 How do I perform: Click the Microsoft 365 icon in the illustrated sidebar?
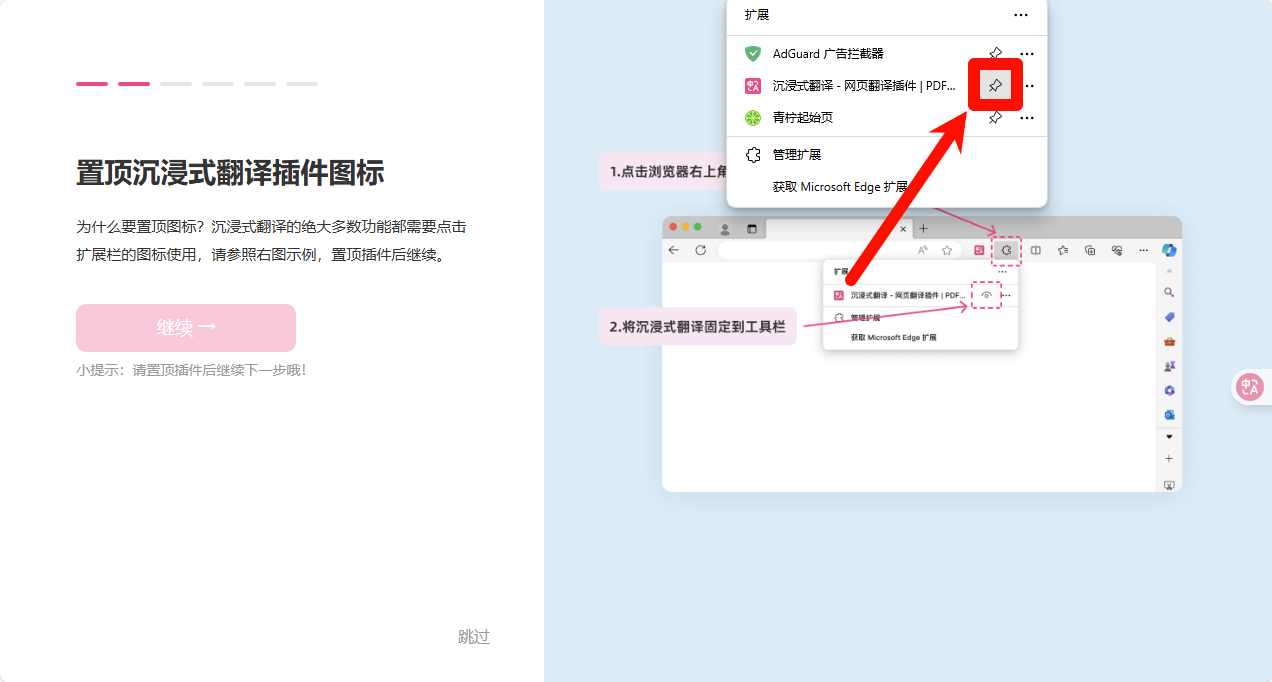coord(1169,390)
